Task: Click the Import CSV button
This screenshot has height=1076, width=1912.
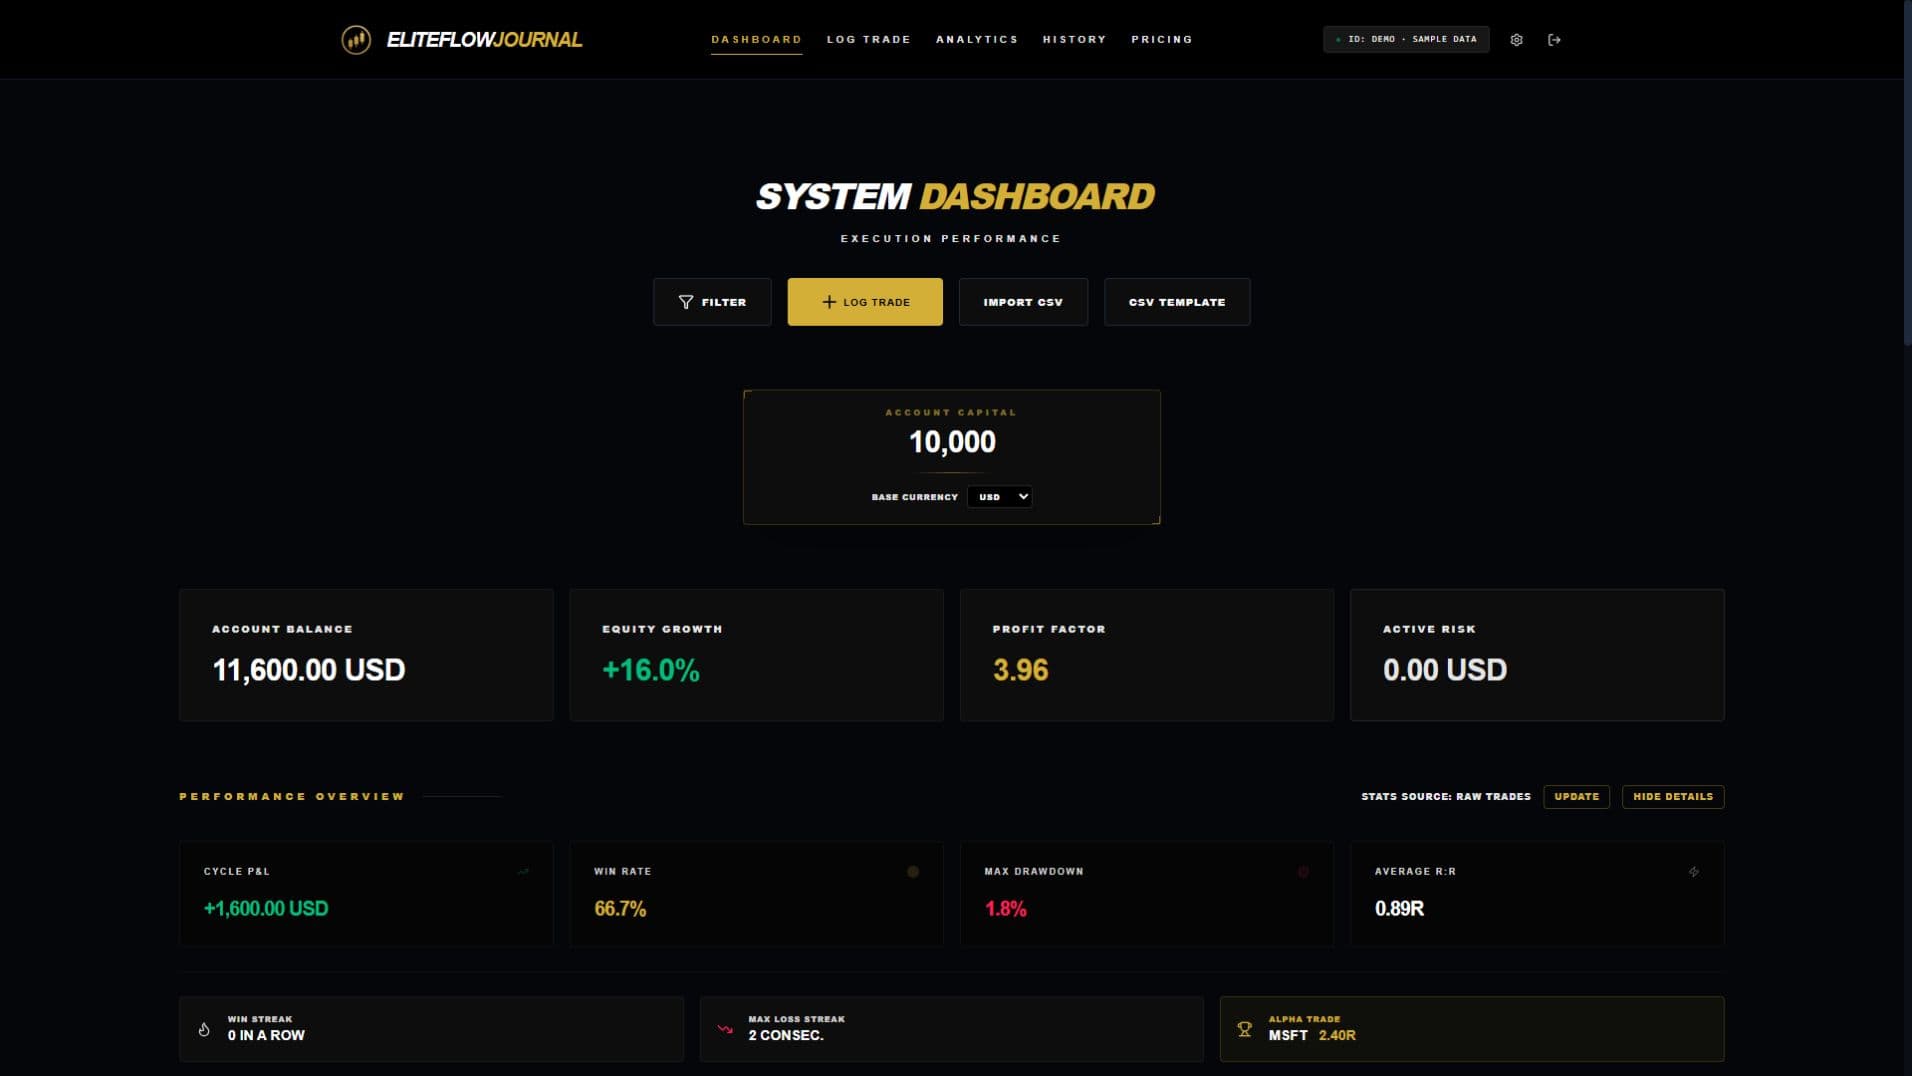Action: click(1023, 302)
